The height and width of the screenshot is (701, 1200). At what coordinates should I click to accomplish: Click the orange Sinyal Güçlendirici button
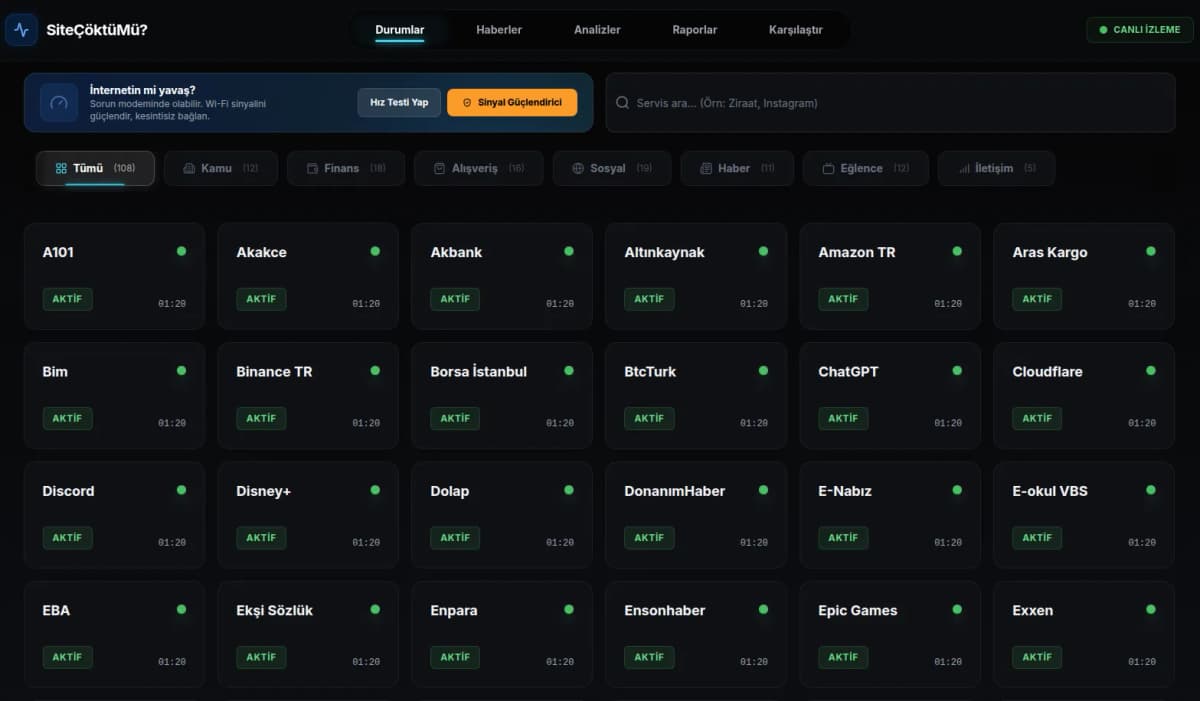(512, 103)
